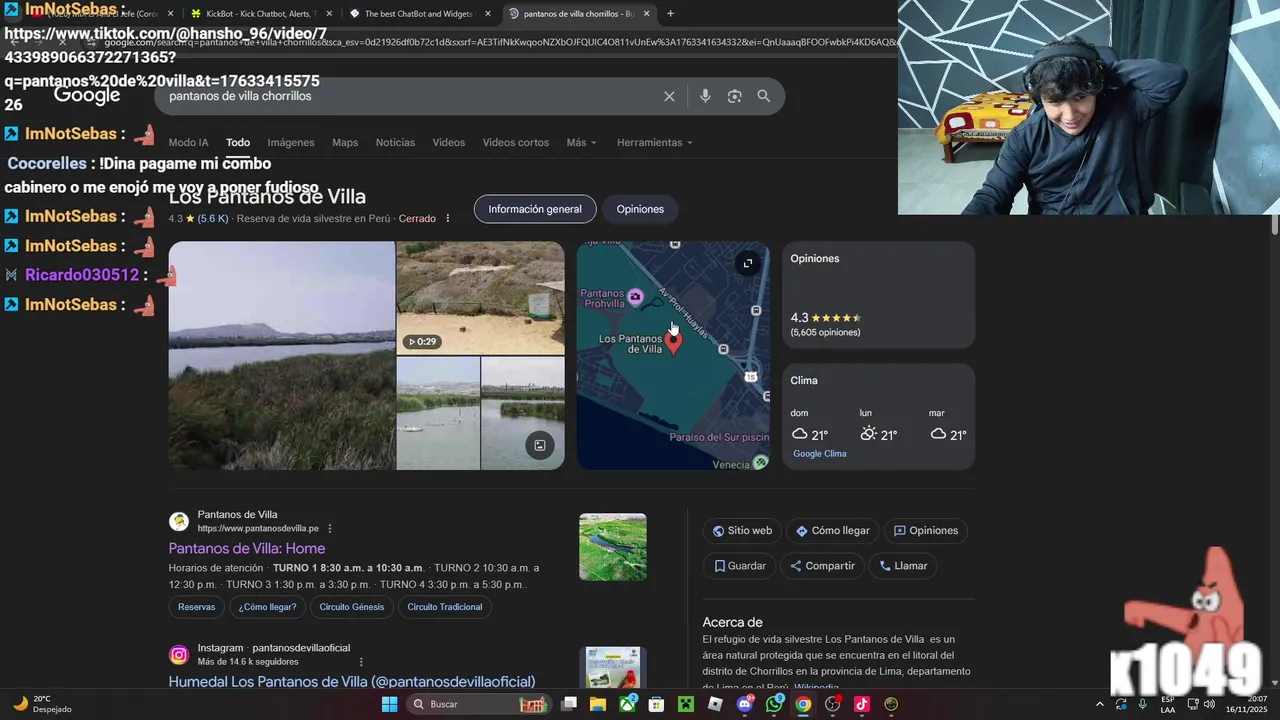
Task: Open the three-dot menu beside Cerrado
Action: tap(447, 218)
